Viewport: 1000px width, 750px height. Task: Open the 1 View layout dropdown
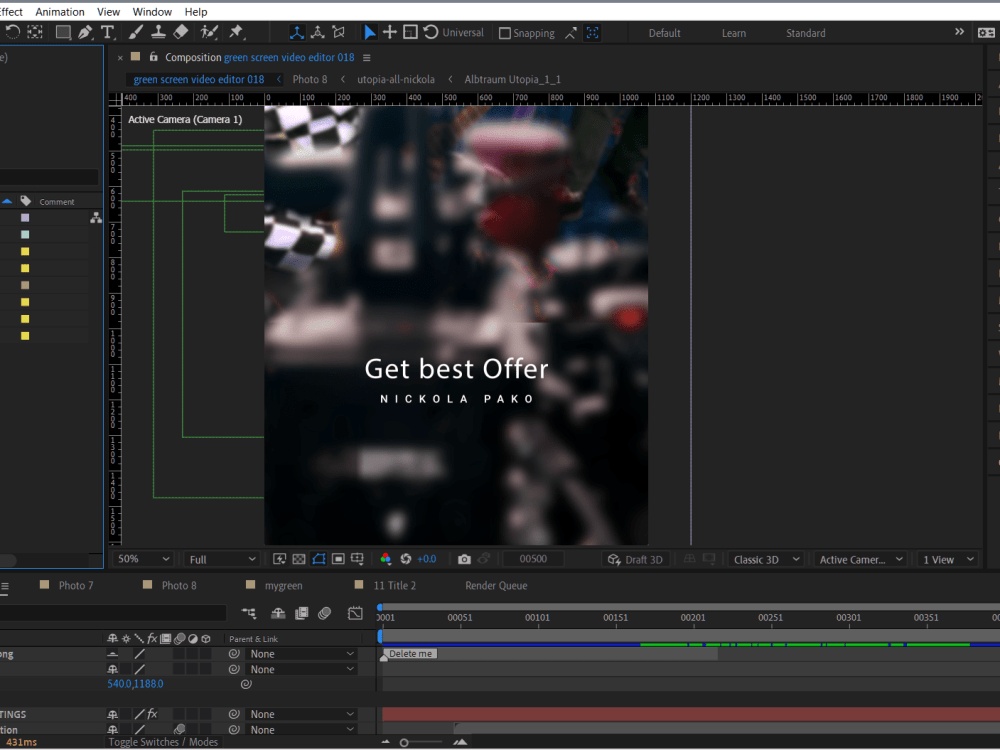tap(948, 559)
